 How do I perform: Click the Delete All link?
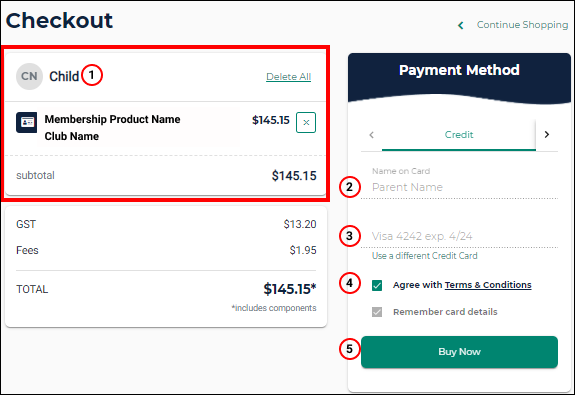[x=289, y=77]
